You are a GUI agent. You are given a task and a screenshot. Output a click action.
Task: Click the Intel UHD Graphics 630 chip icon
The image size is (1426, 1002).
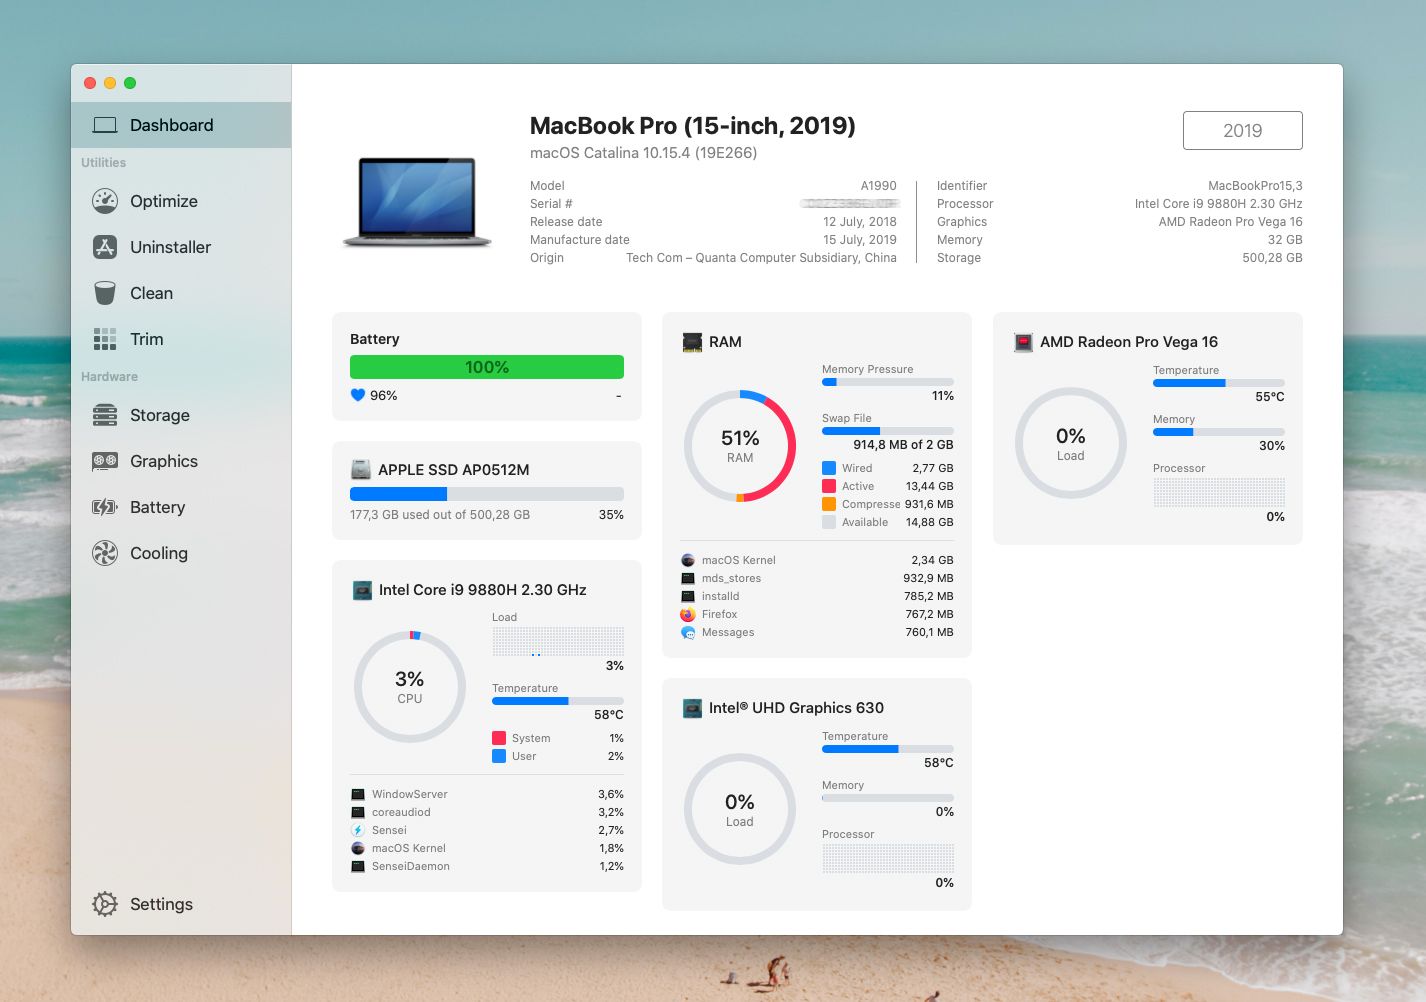692,708
